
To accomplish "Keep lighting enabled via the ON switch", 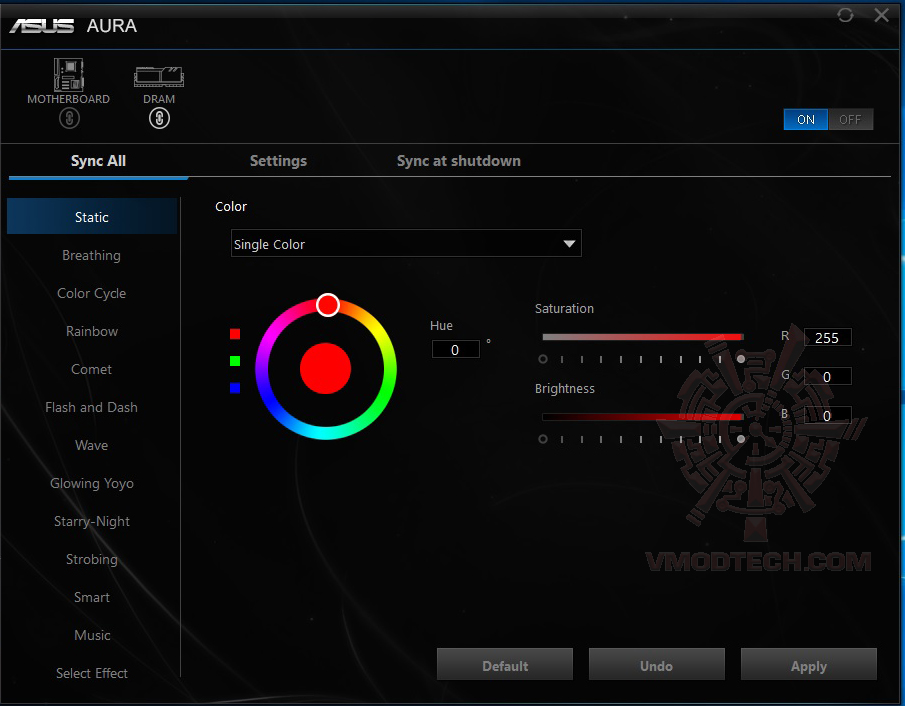I will (805, 119).
